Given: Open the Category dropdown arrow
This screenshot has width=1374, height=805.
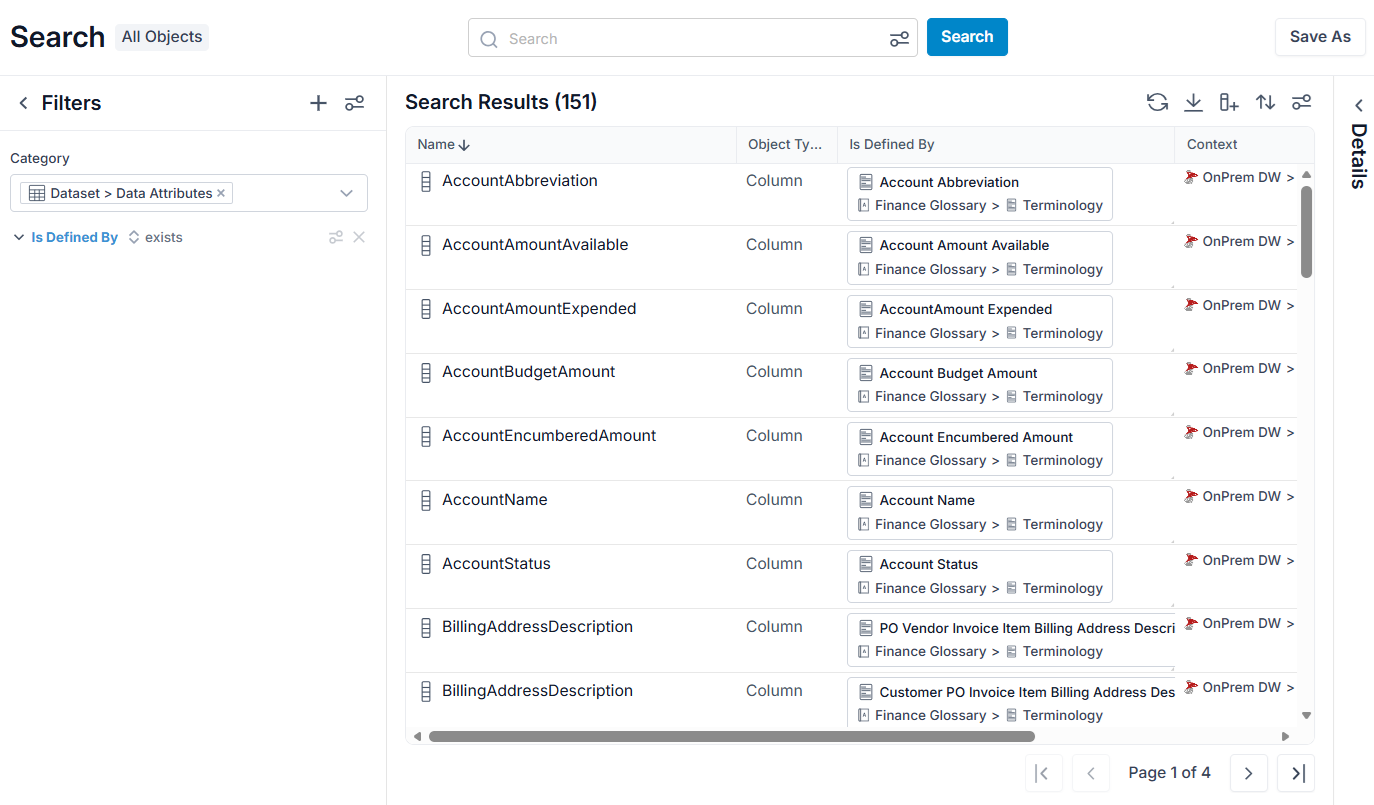Looking at the screenshot, I should tap(347, 193).
